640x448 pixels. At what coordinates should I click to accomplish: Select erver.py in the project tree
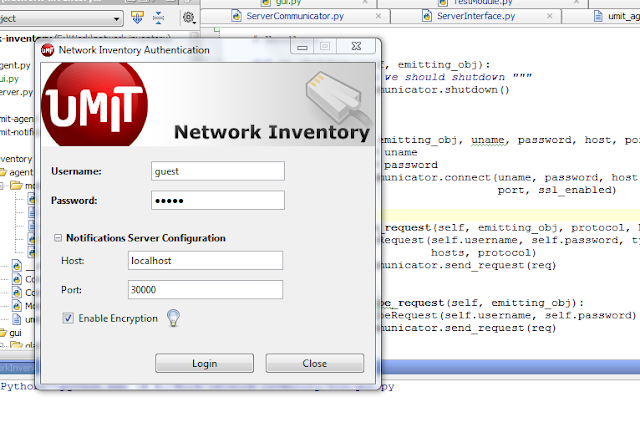click(x=16, y=92)
